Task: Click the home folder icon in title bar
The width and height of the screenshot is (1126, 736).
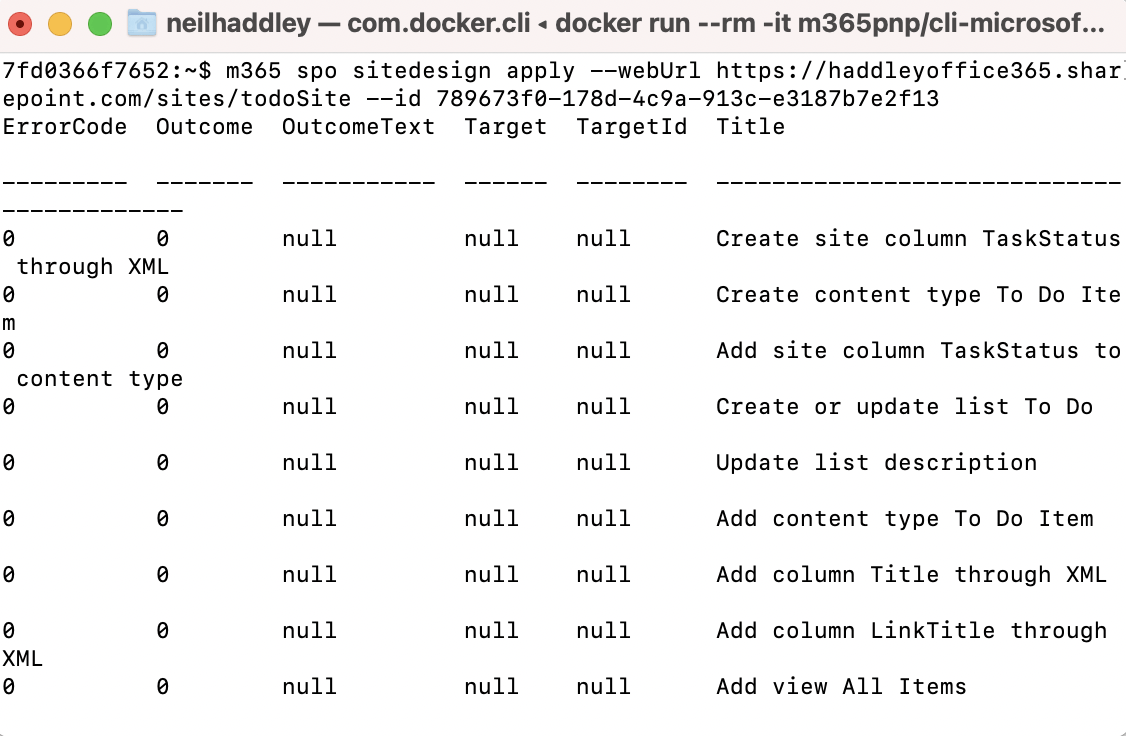Action: (x=142, y=22)
